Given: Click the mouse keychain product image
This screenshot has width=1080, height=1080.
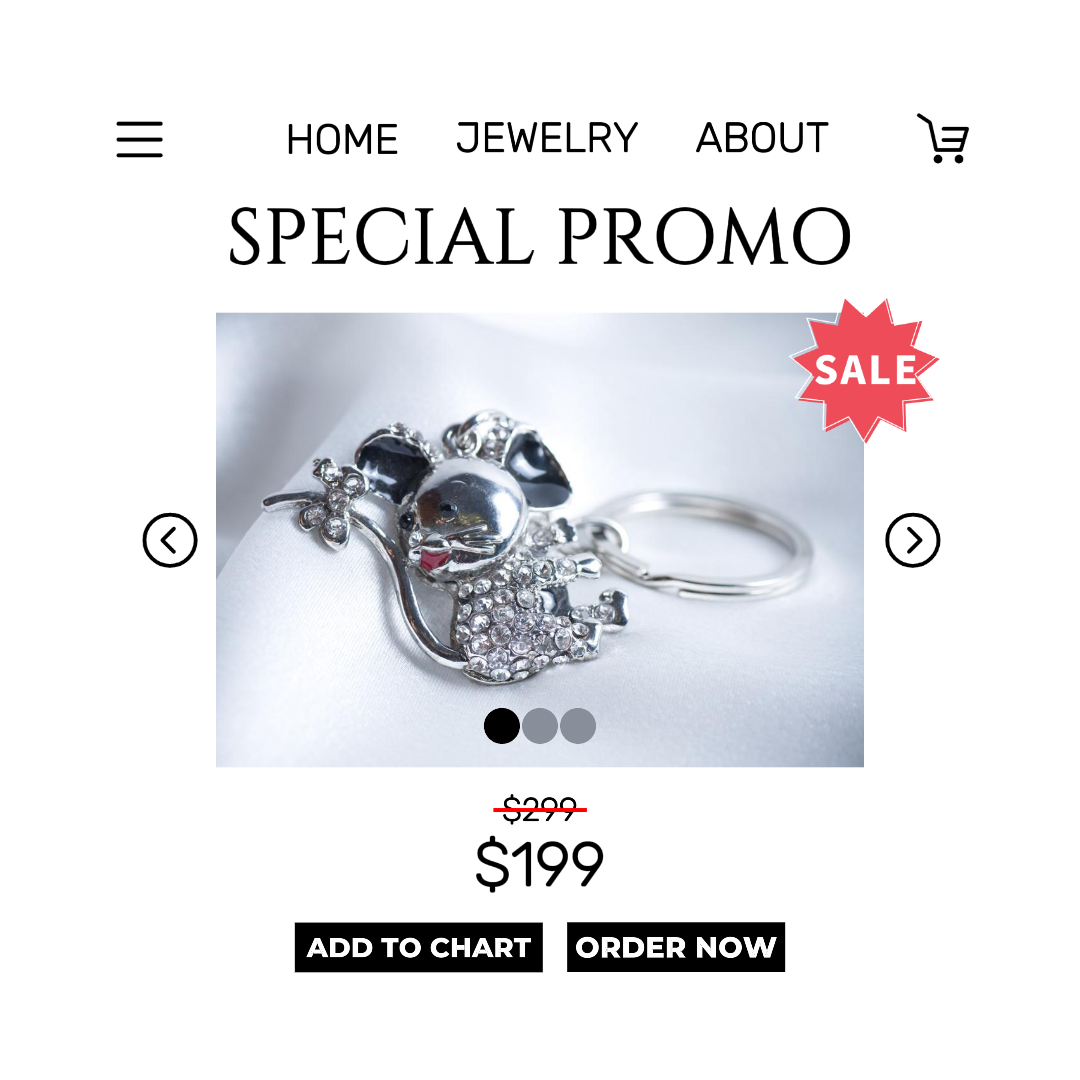Looking at the screenshot, I should click(x=540, y=540).
